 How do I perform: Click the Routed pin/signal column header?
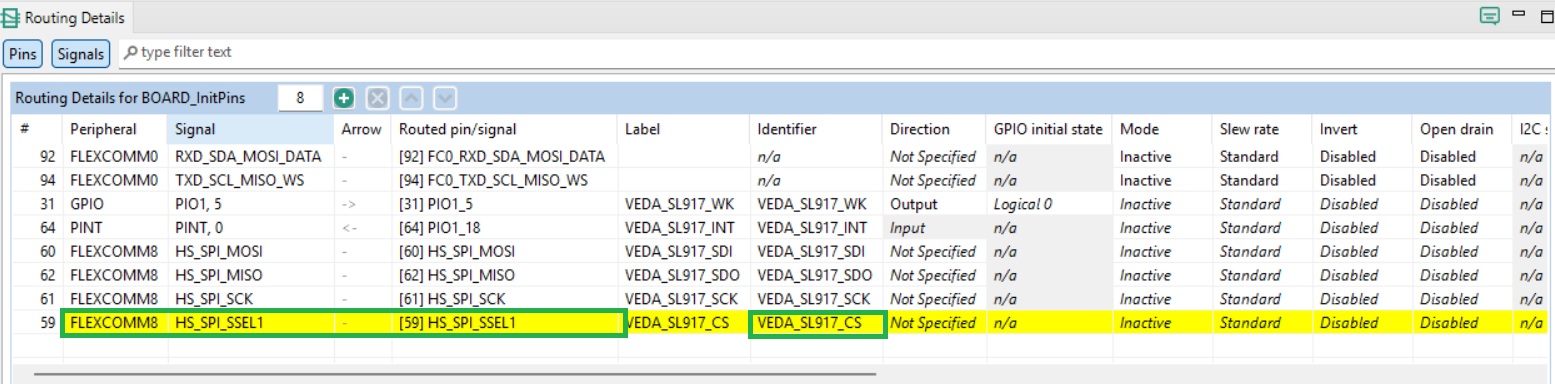point(504,129)
